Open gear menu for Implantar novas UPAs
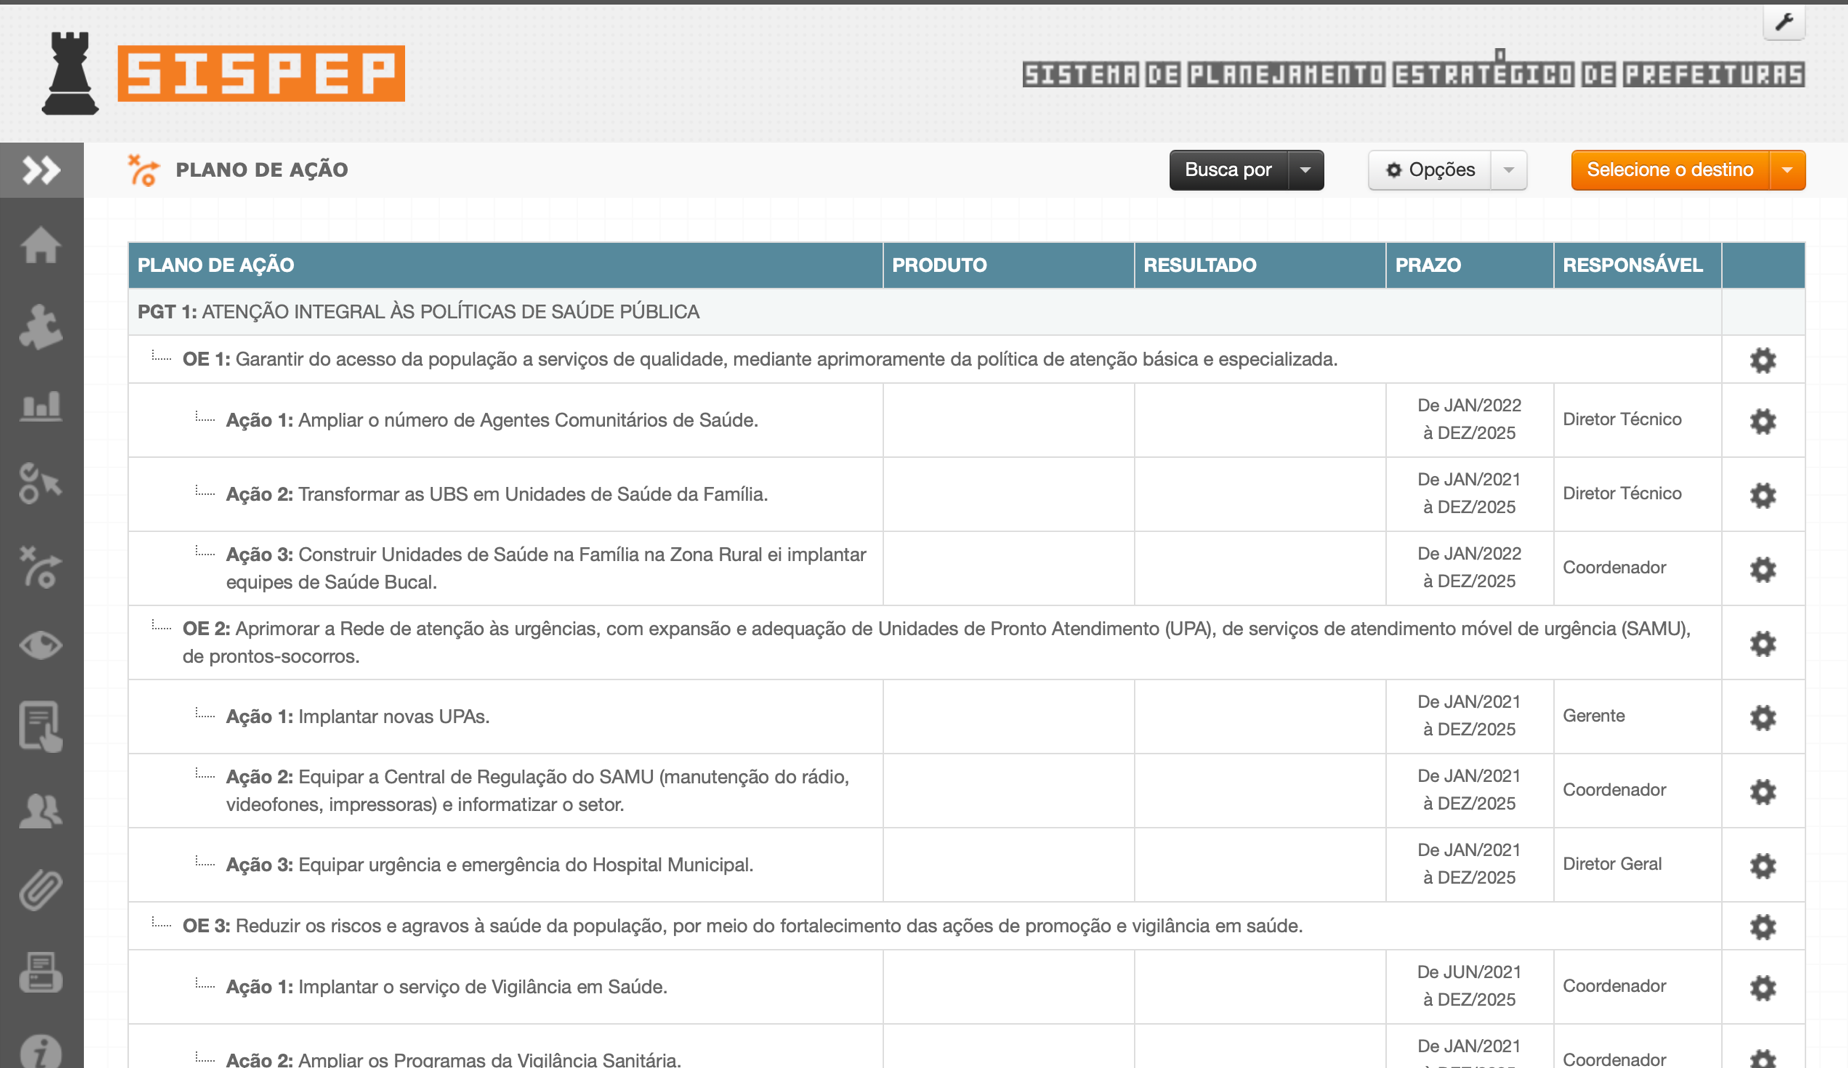This screenshot has height=1068, width=1848. (x=1762, y=717)
